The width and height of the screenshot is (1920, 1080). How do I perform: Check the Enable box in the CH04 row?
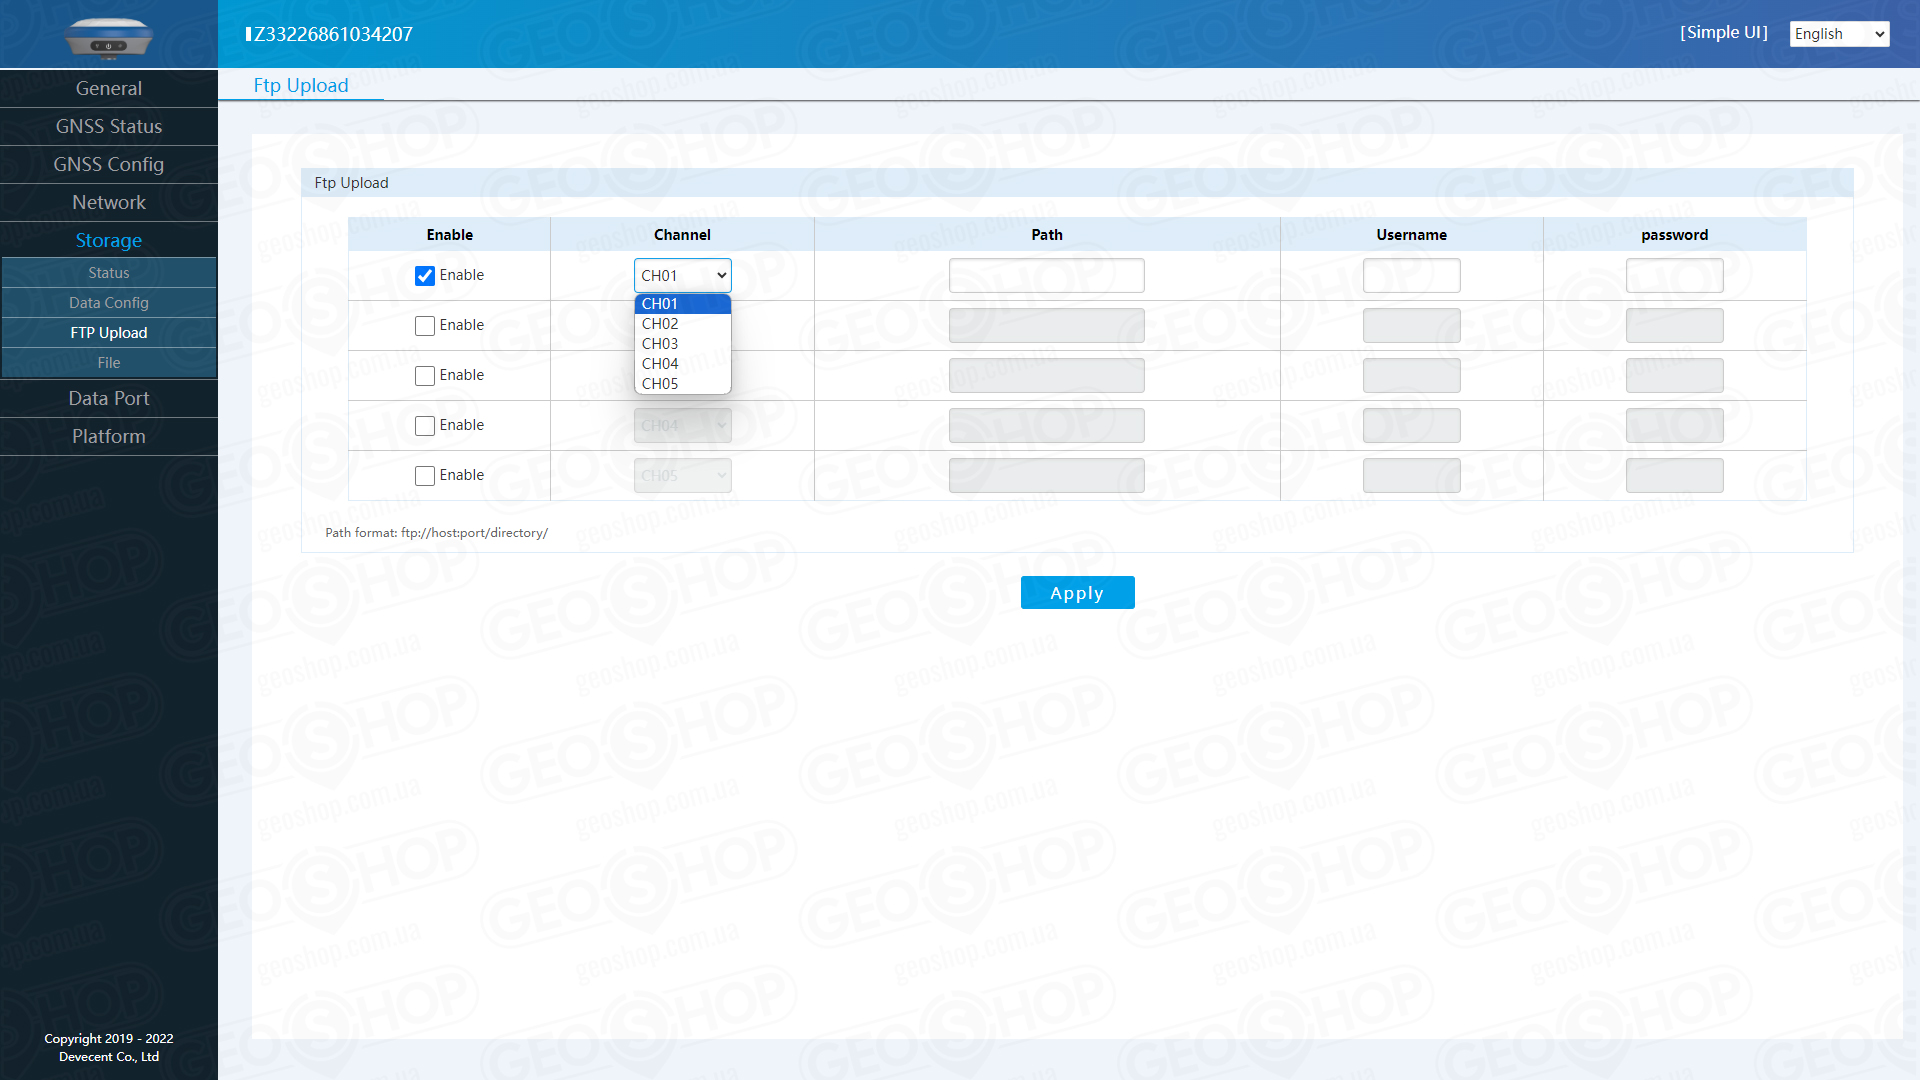coord(425,426)
